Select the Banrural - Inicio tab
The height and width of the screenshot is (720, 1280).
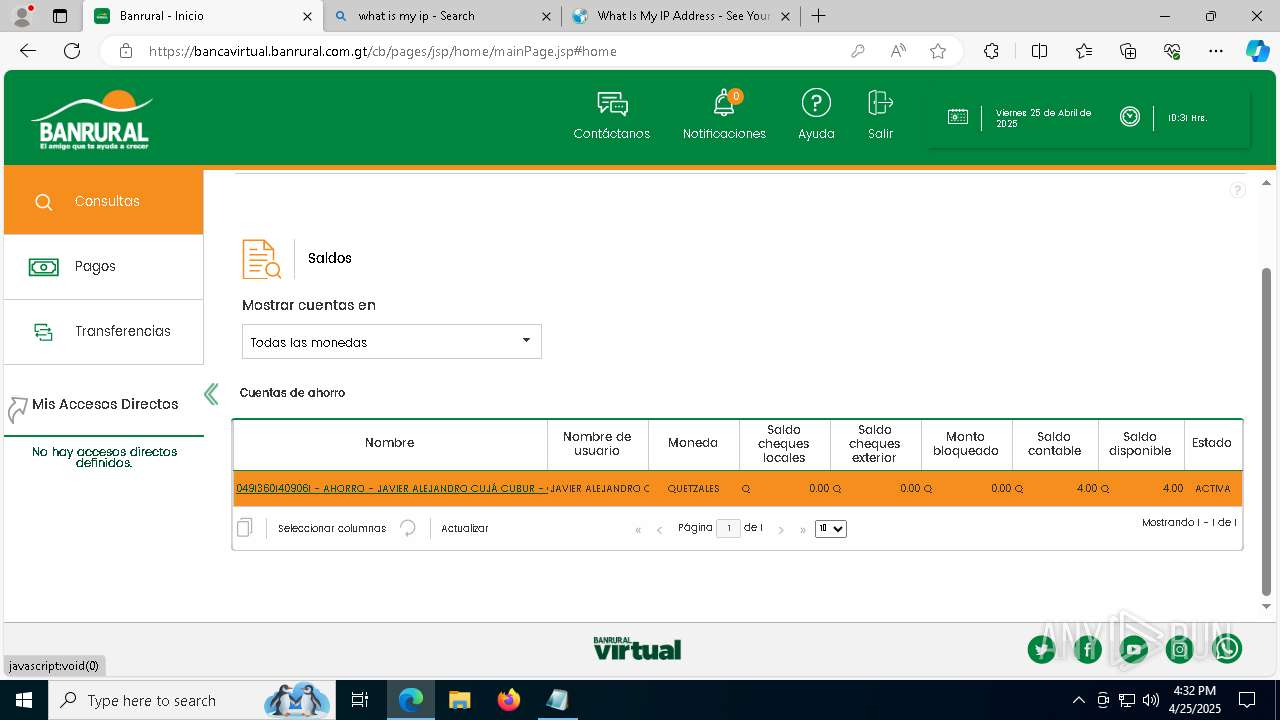[202, 16]
